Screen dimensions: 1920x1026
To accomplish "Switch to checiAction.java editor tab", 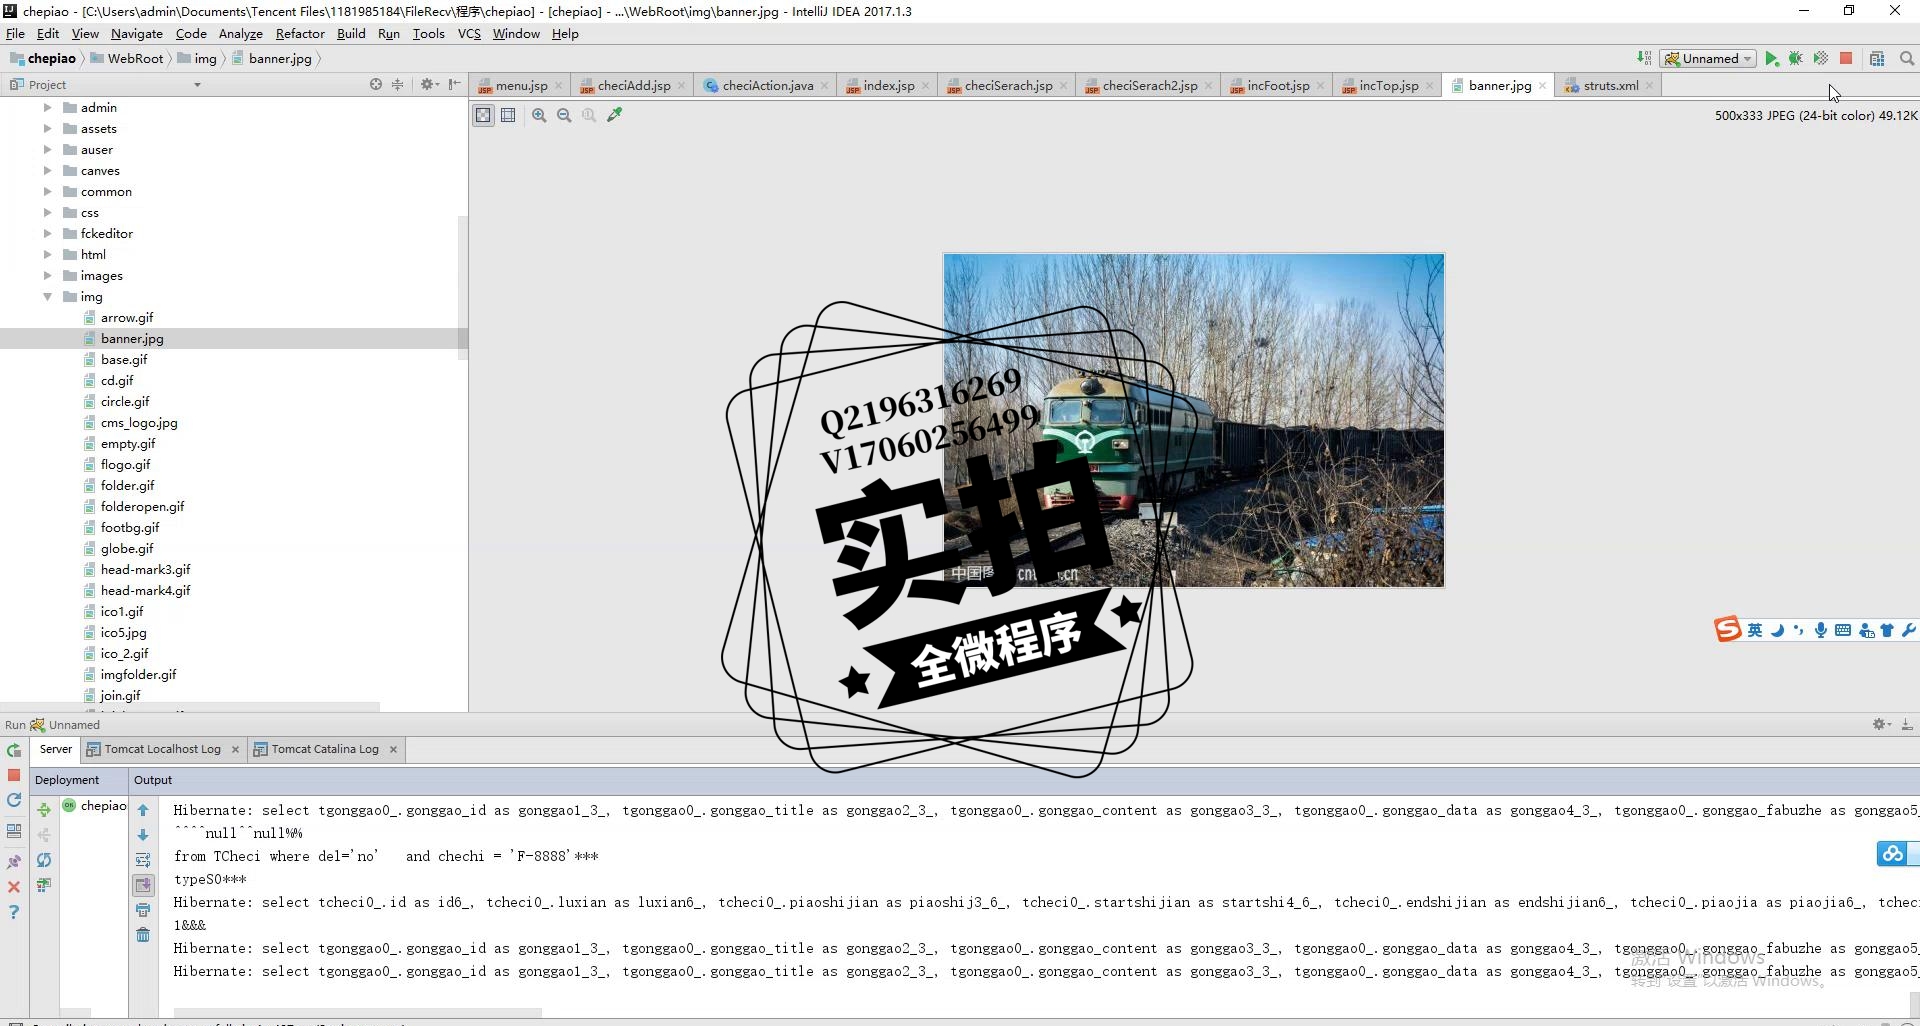I will point(767,86).
